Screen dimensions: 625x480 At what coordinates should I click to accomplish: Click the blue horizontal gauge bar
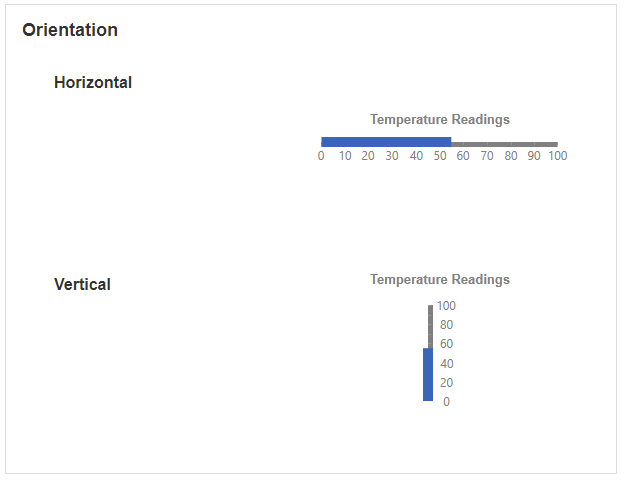click(x=386, y=142)
